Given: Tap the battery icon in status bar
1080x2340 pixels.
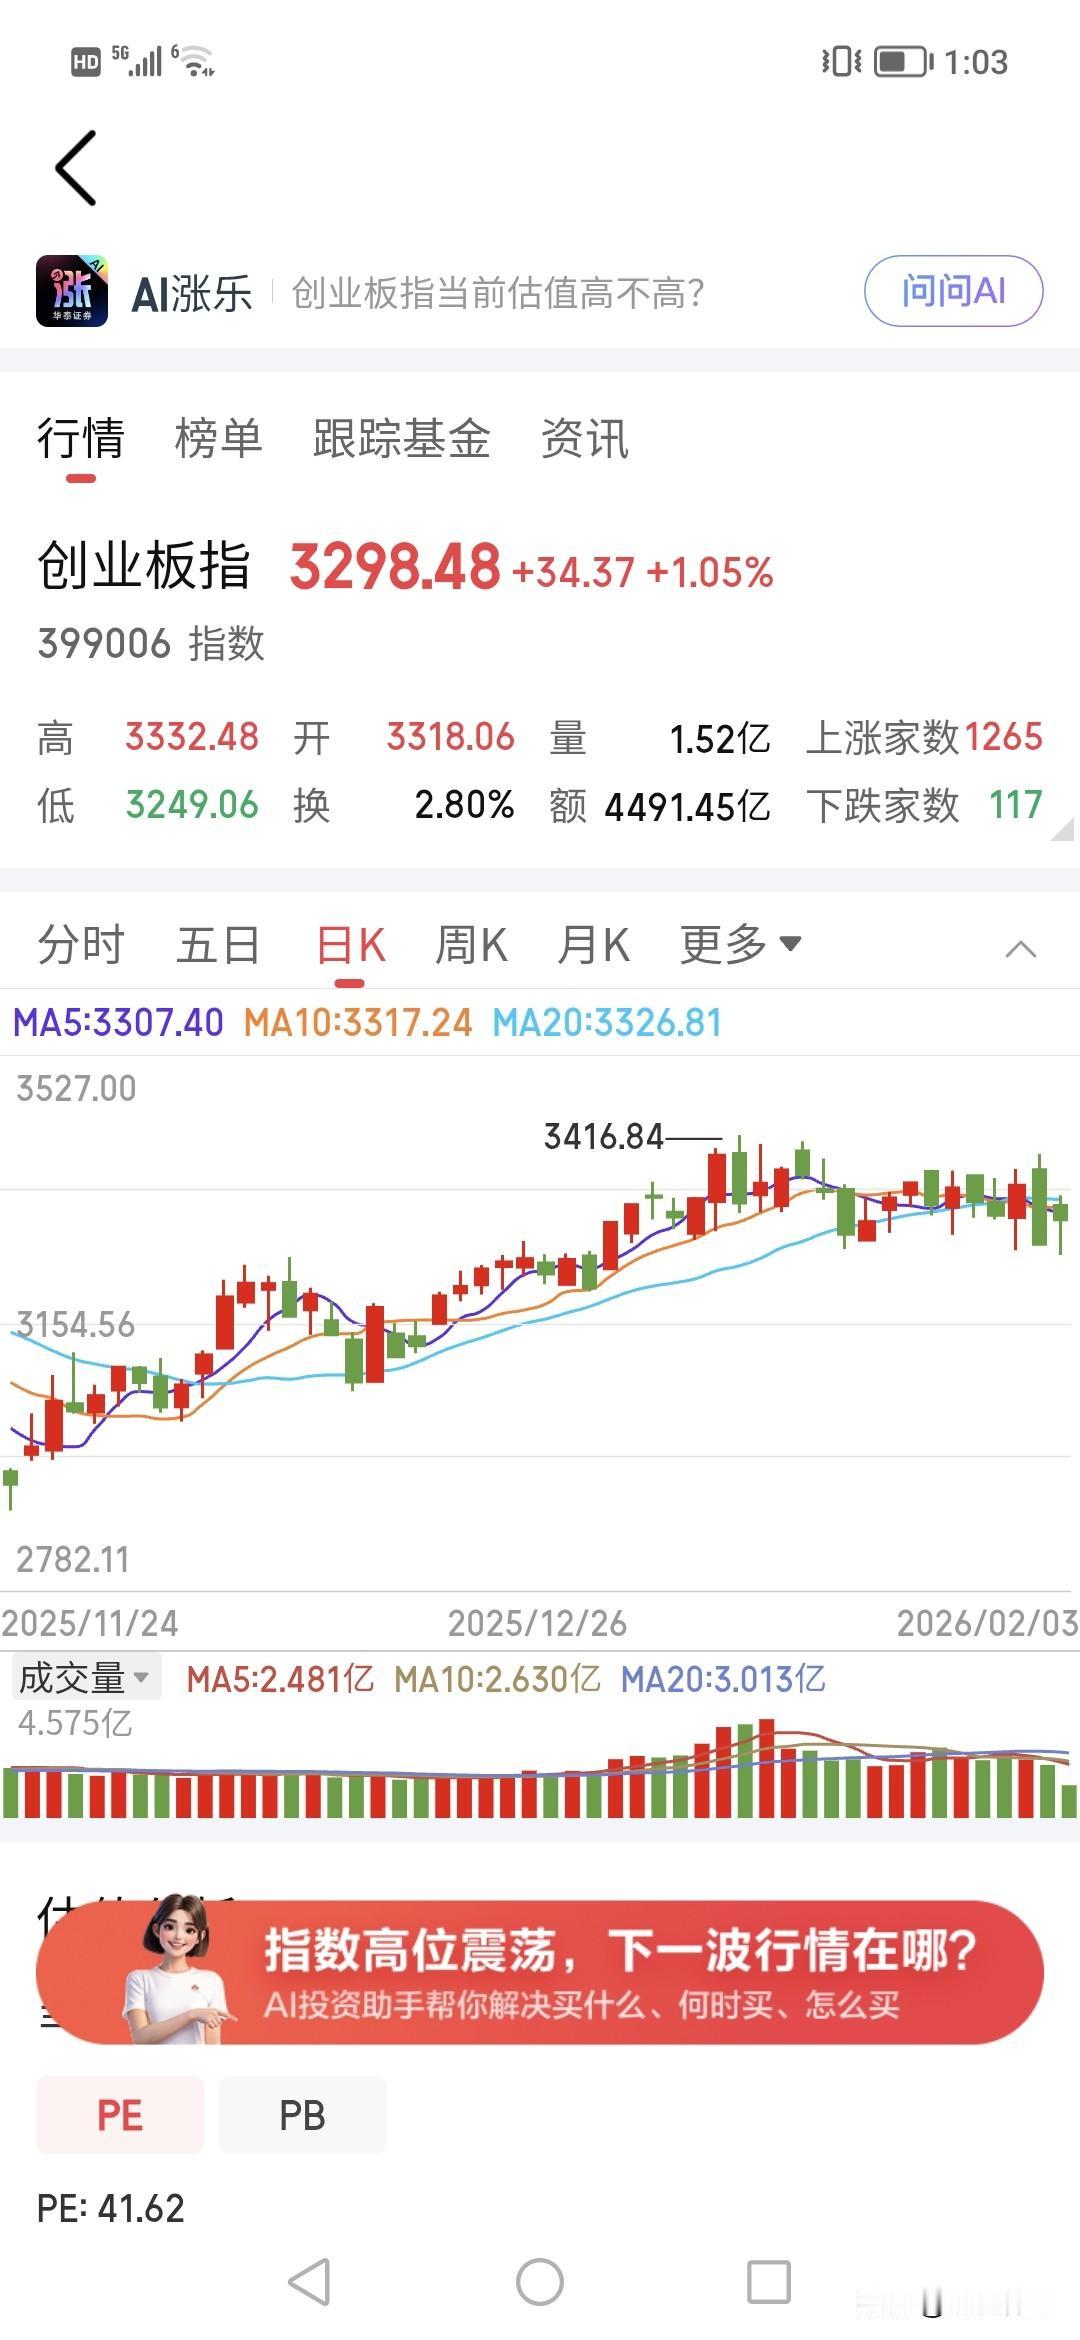Looking at the screenshot, I should click(x=903, y=62).
